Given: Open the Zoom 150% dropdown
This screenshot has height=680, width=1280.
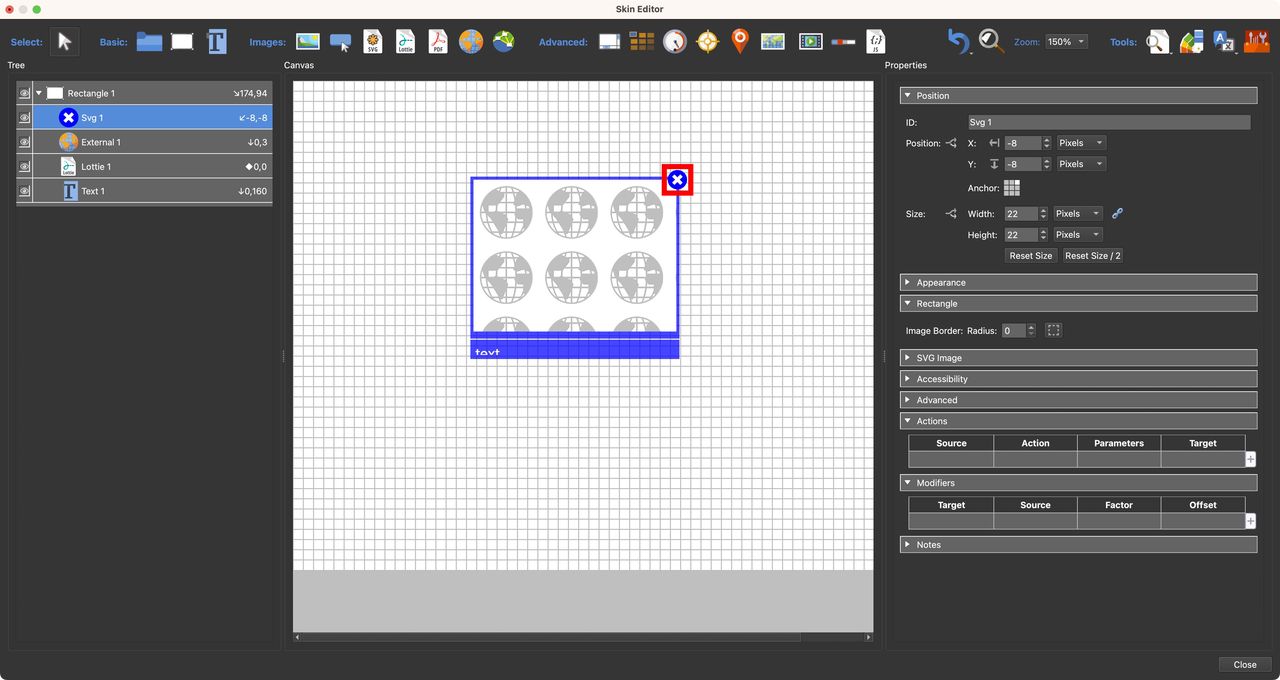Looking at the screenshot, I should click(x=1066, y=42).
